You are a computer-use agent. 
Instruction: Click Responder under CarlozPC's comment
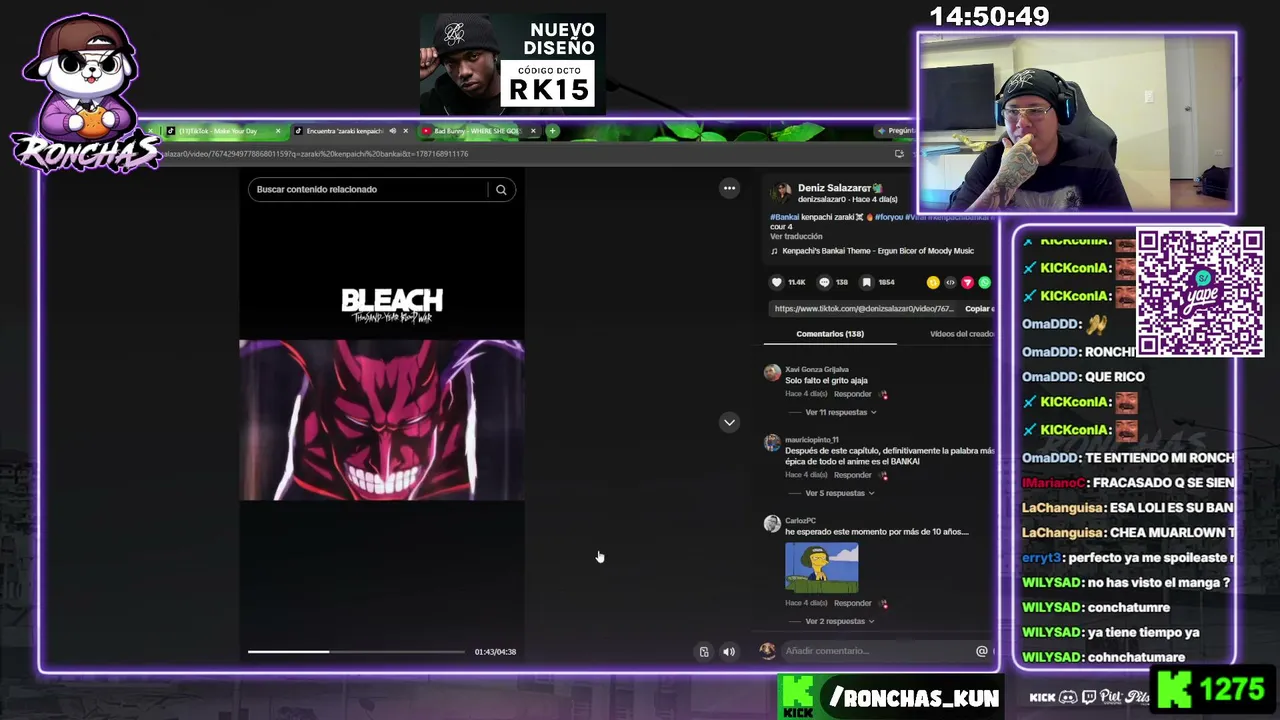click(853, 604)
